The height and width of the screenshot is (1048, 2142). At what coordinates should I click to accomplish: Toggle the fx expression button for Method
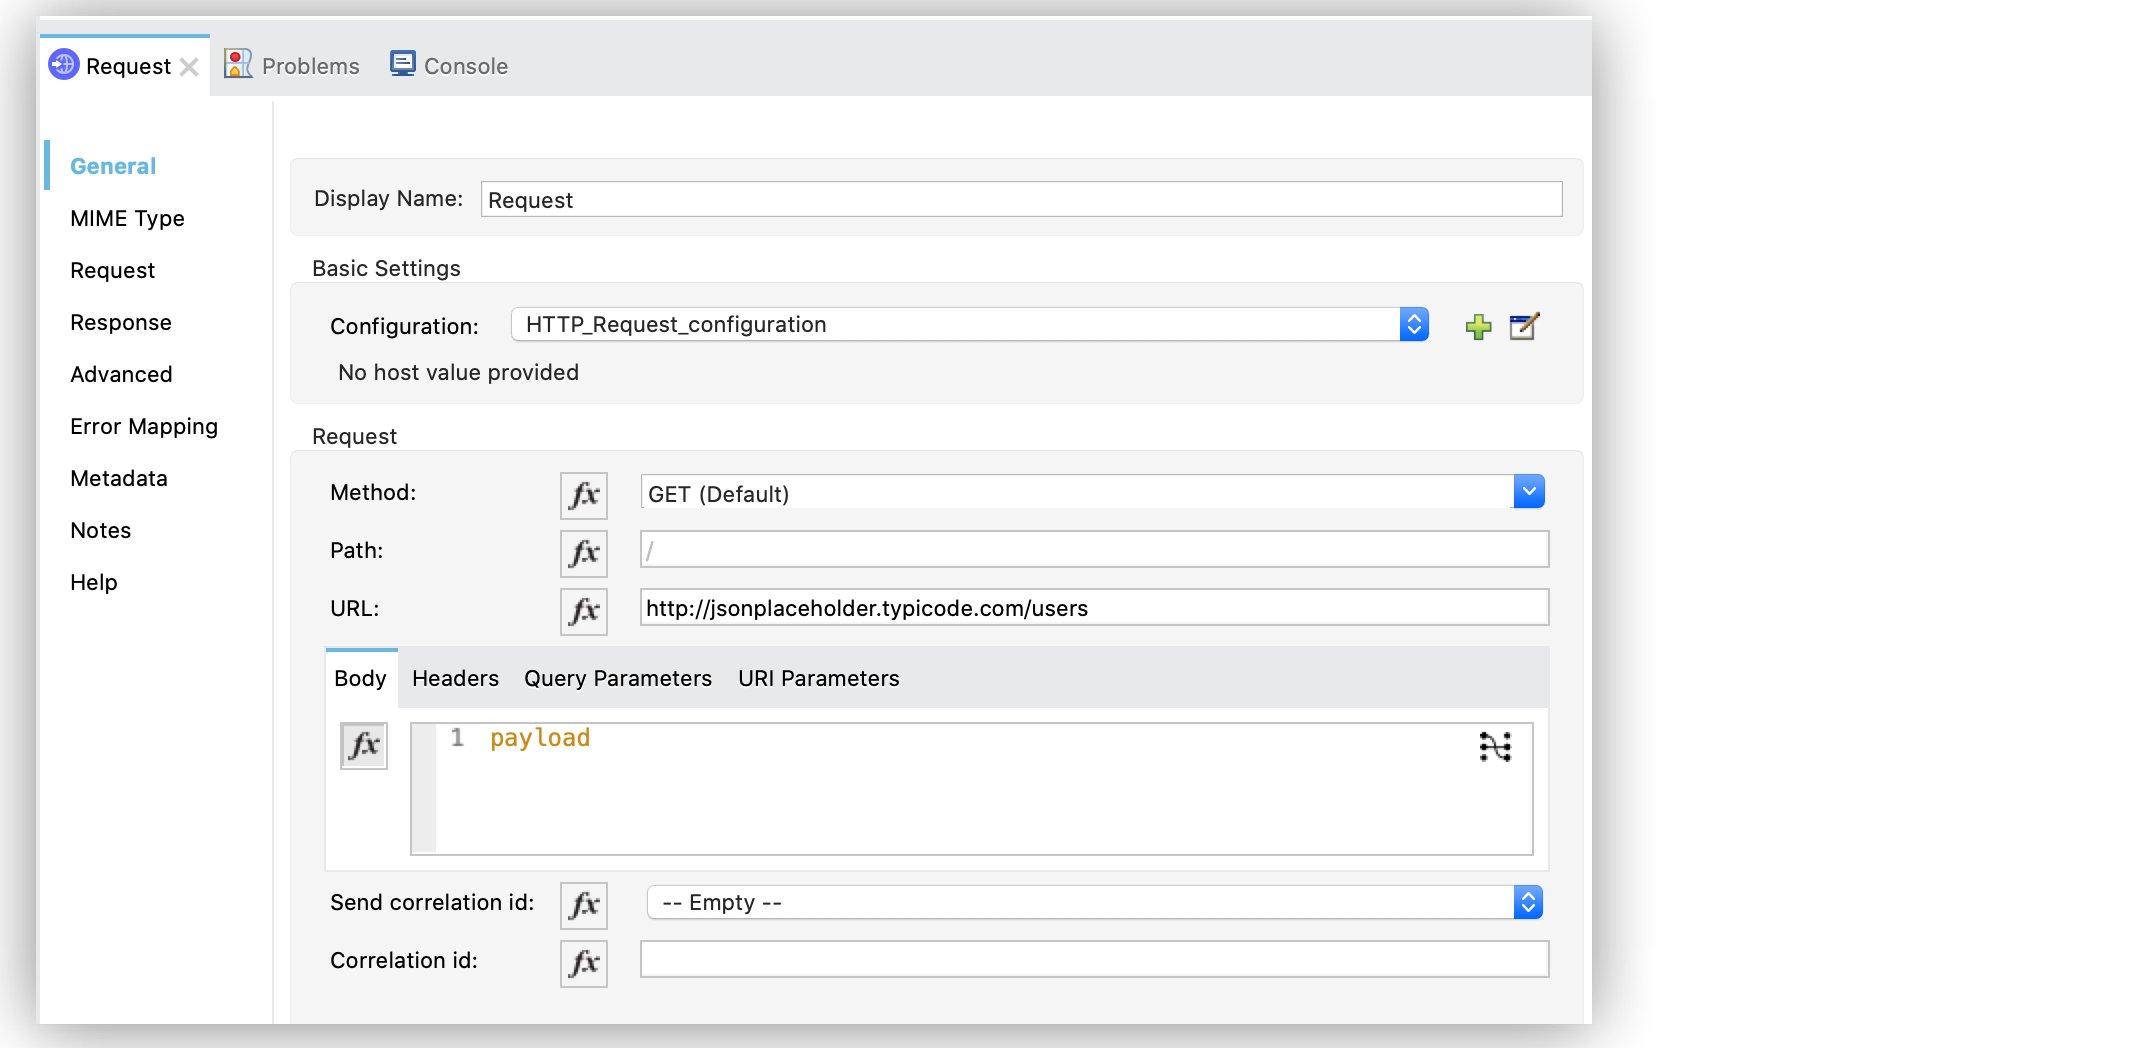point(584,495)
